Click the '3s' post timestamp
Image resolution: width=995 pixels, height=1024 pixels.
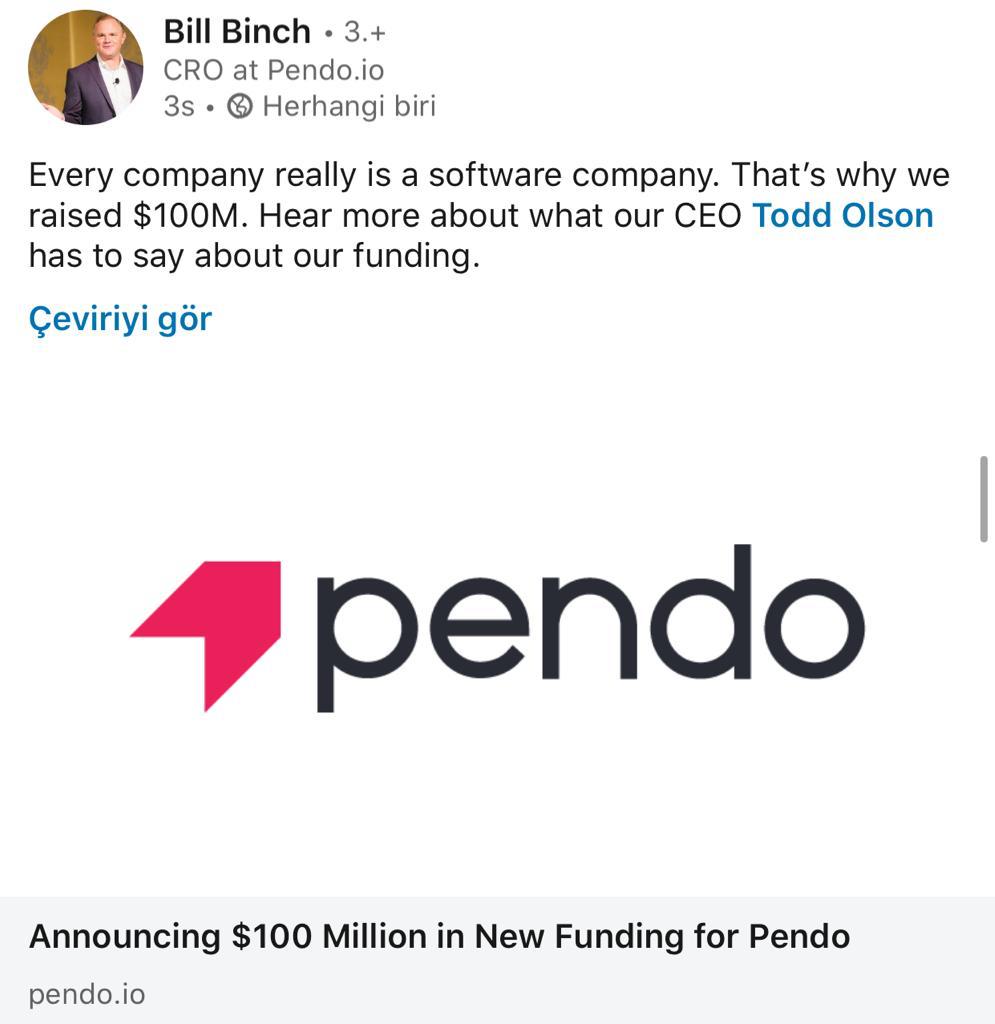pos(179,106)
